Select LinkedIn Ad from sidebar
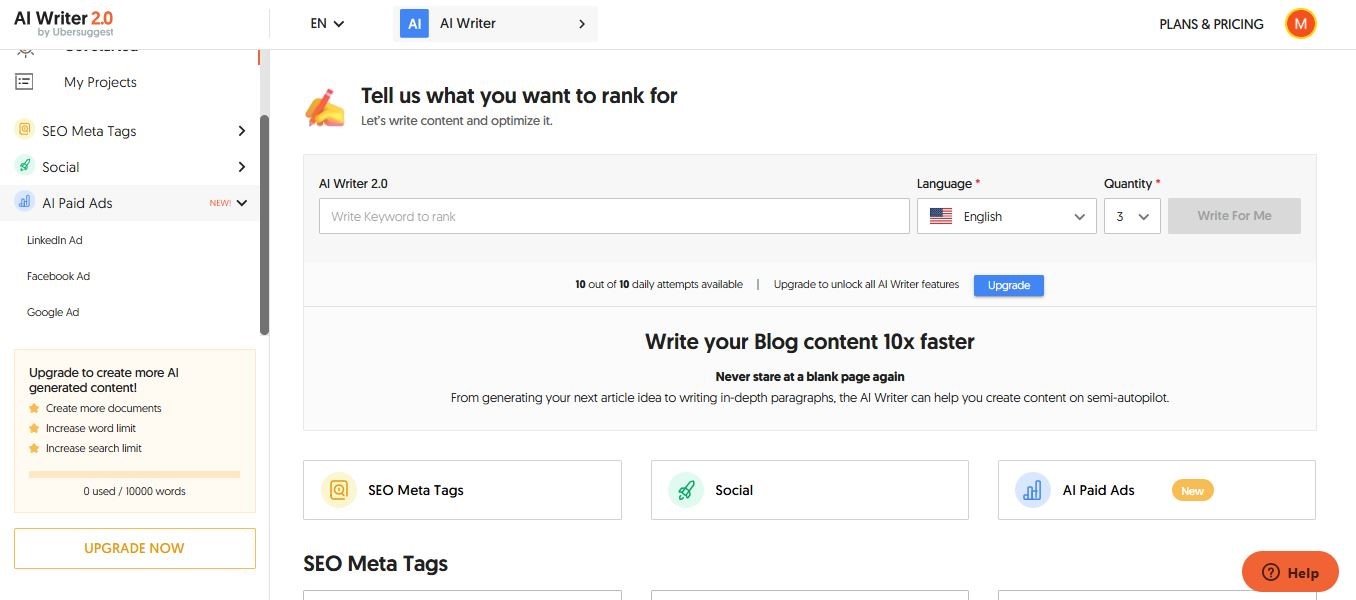The height and width of the screenshot is (600, 1356). [x=55, y=240]
